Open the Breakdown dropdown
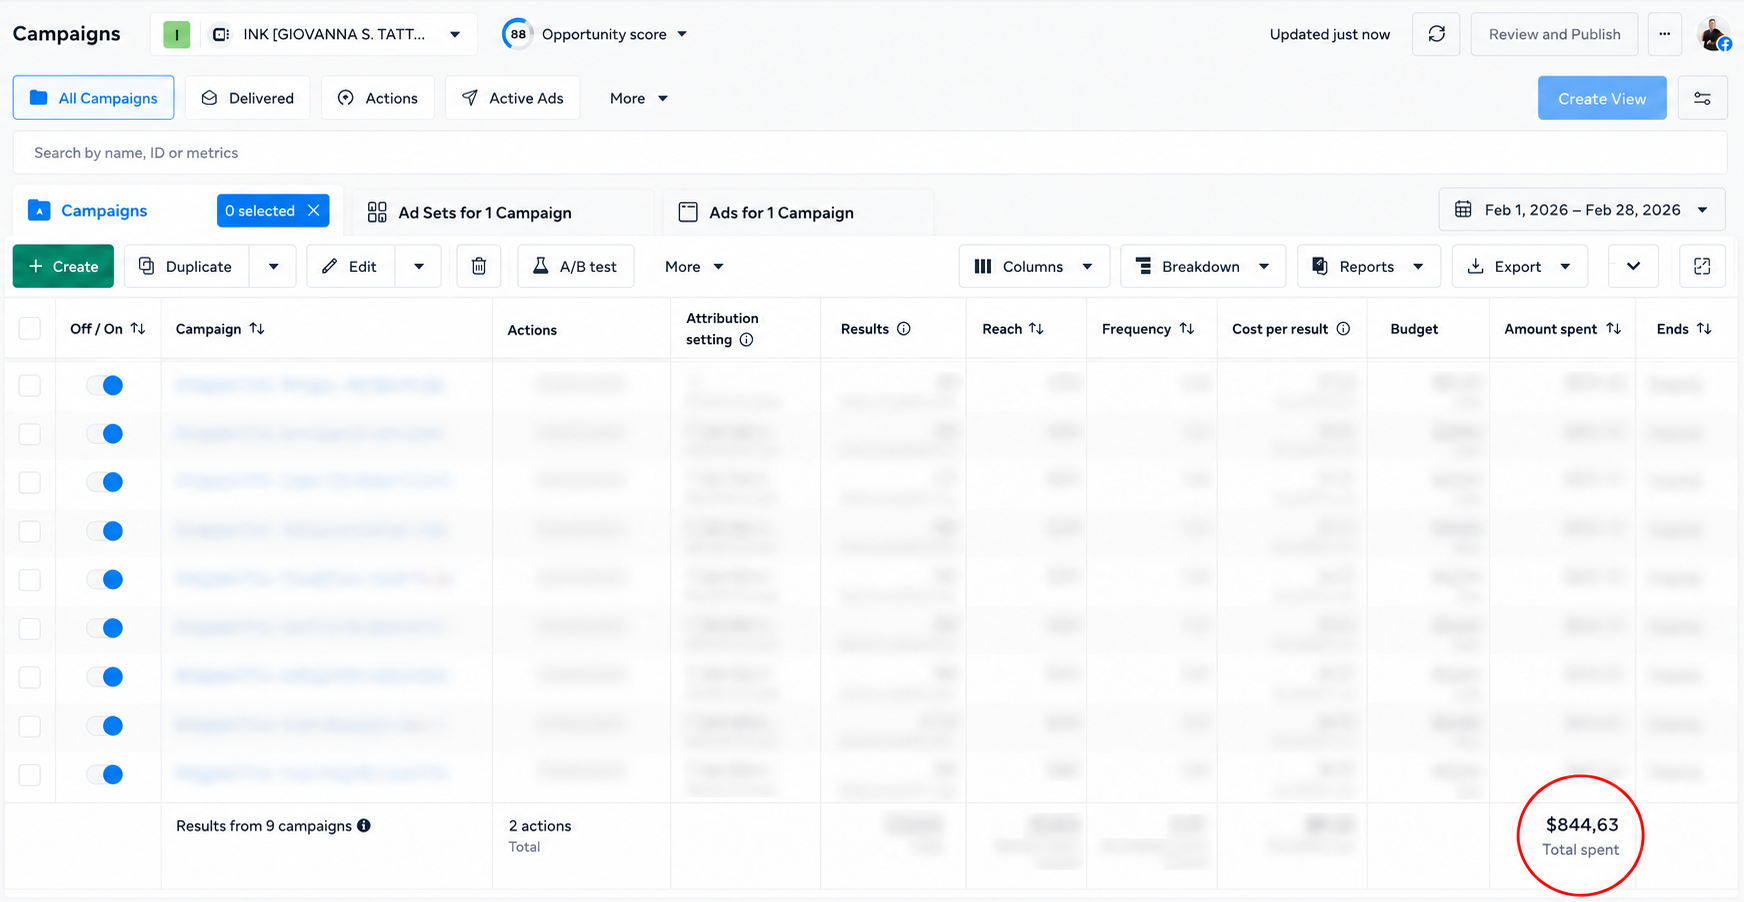This screenshot has height=902, width=1744. coord(1203,266)
